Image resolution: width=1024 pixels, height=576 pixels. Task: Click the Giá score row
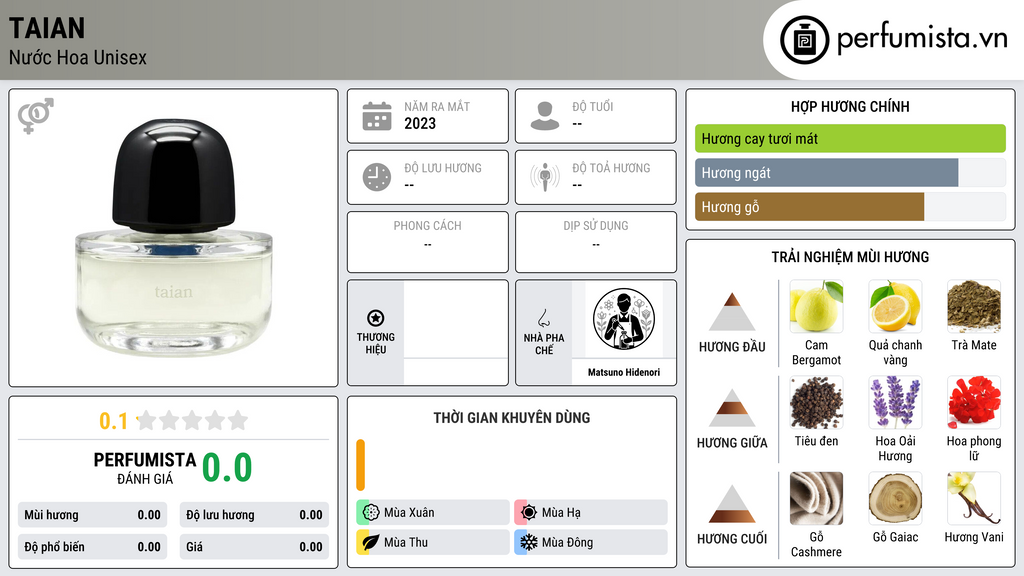tap(254, 547)
